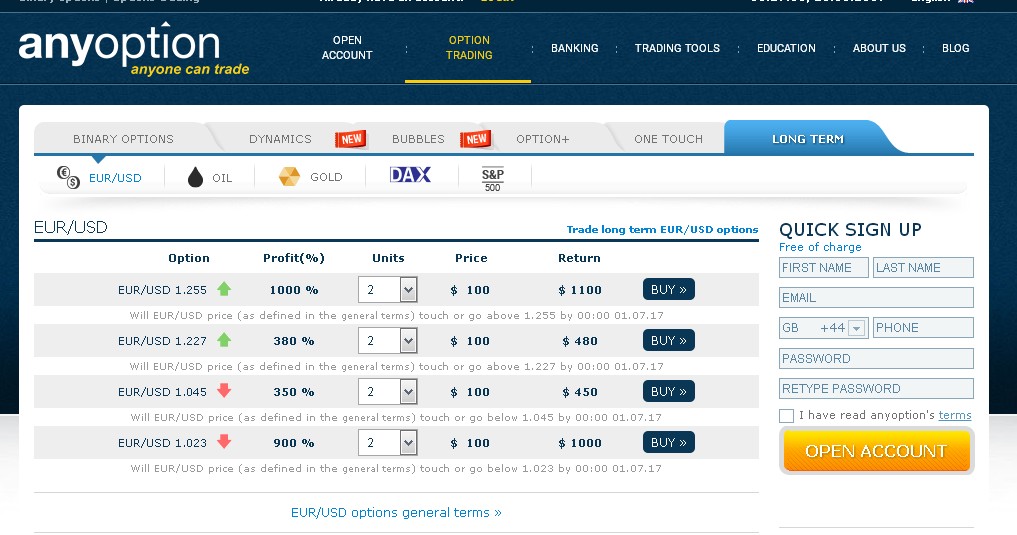This screenshot has height=535, width=1017.
Task: Click the Password field
Action: pyautogui.click(x=876, y=359)
